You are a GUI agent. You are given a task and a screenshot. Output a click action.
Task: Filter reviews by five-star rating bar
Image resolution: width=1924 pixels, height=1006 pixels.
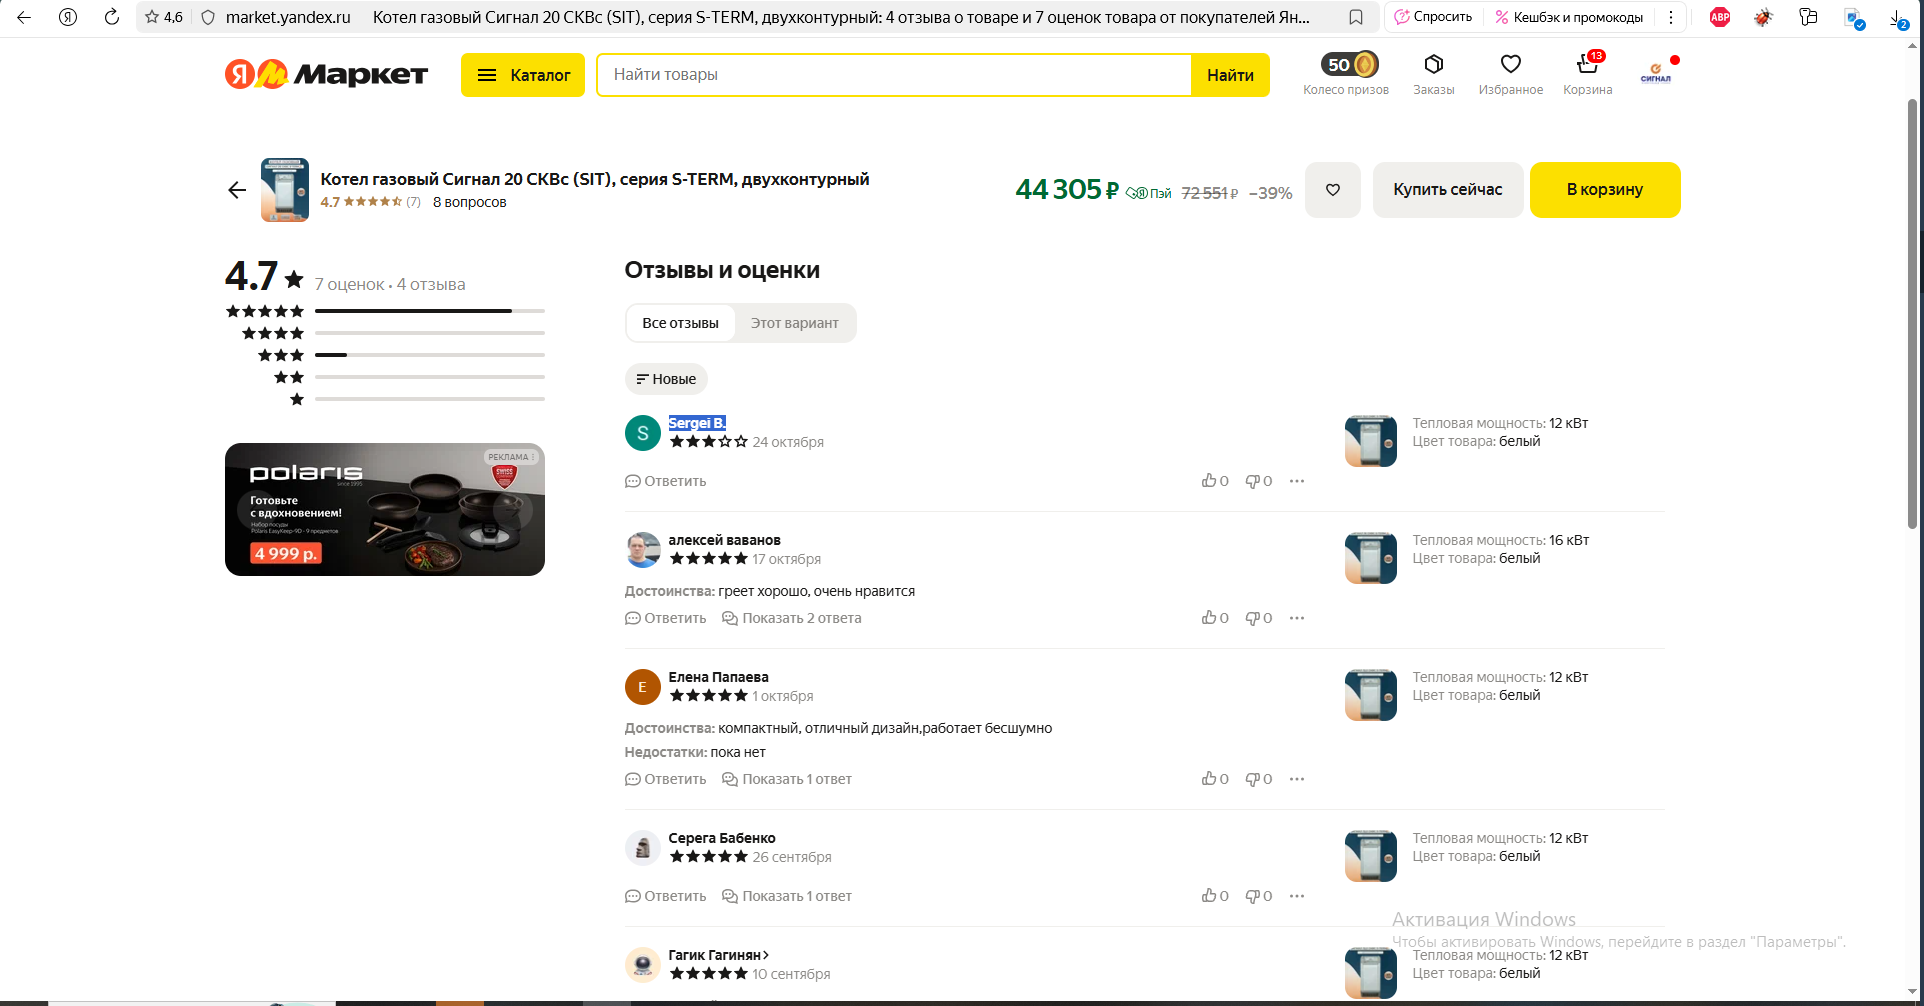429,311
